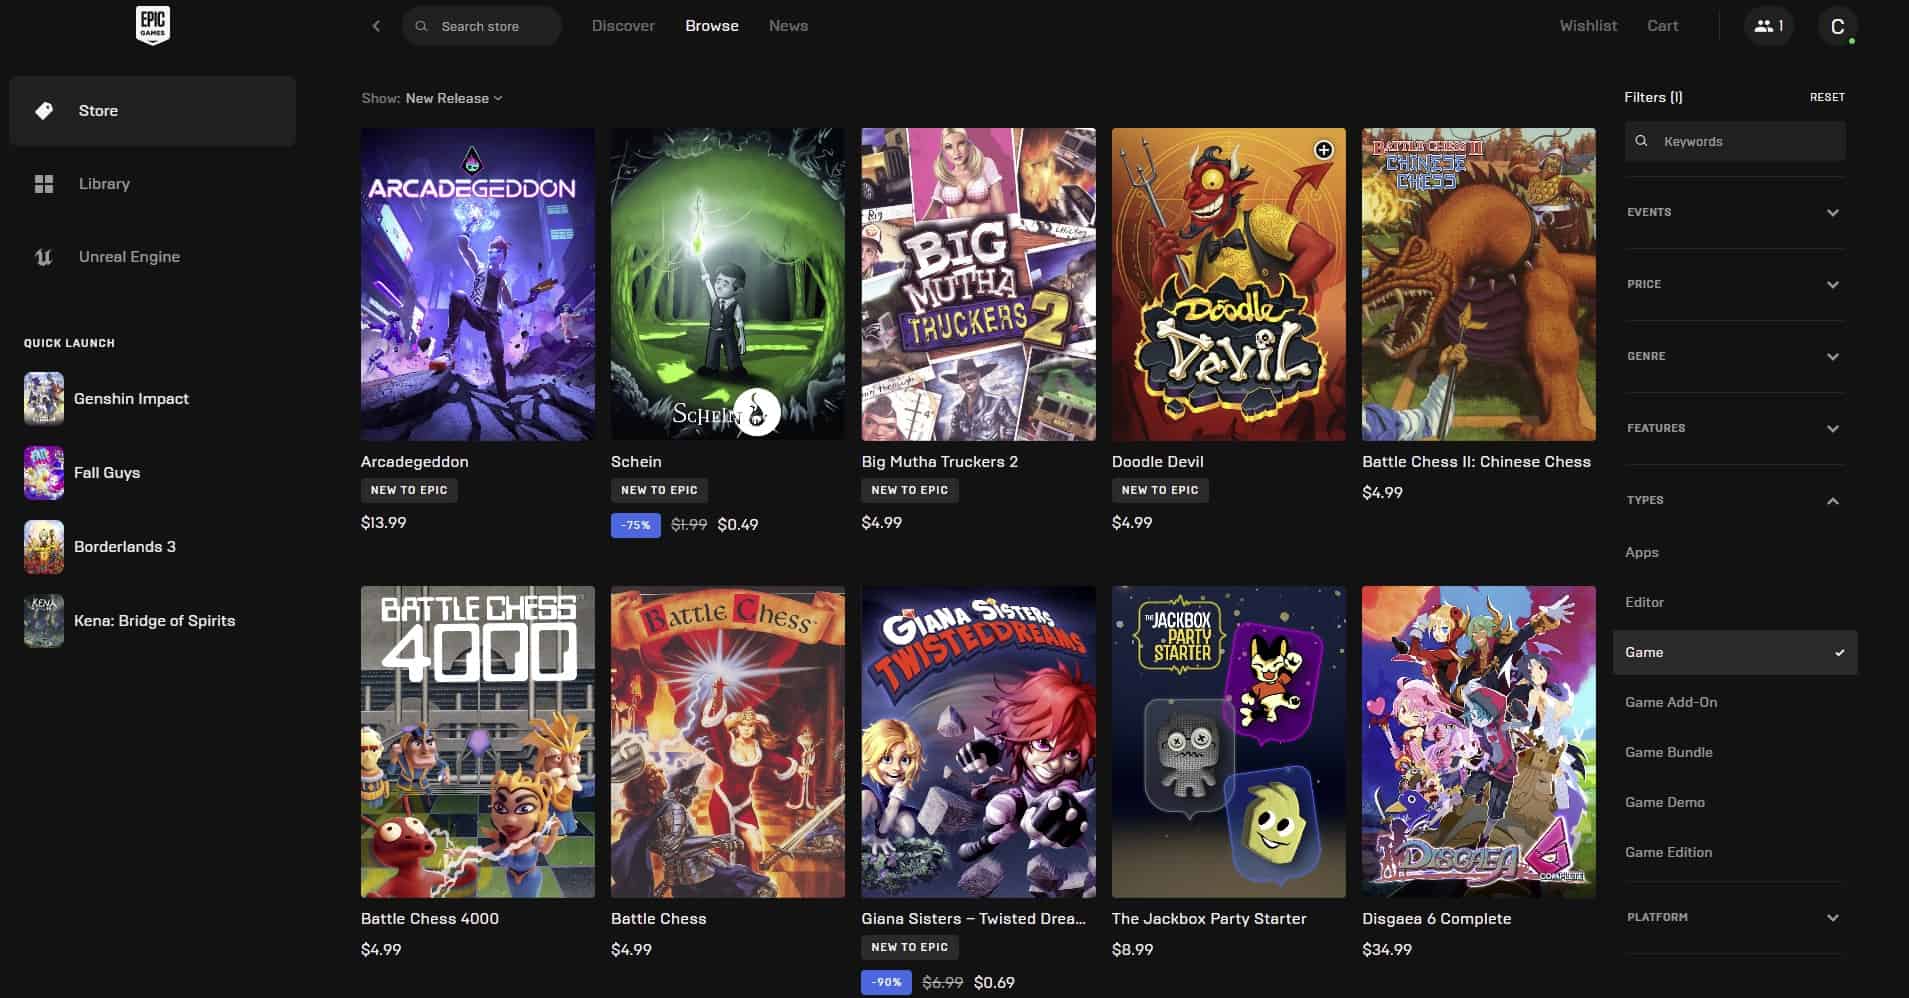Screen dimensions: 1909x998
Task: Open the Unreal Engine section
Action: pos(129,256)
